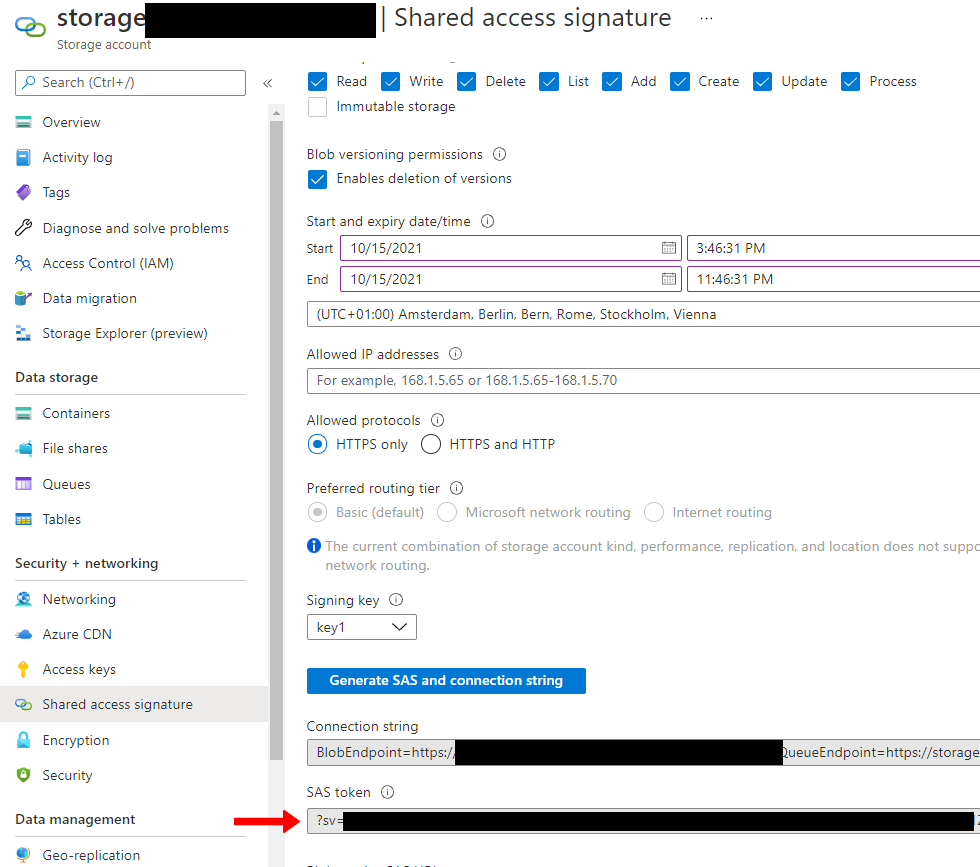Uncheck the Add permission checkbox
980x867 pixels.
612,81
